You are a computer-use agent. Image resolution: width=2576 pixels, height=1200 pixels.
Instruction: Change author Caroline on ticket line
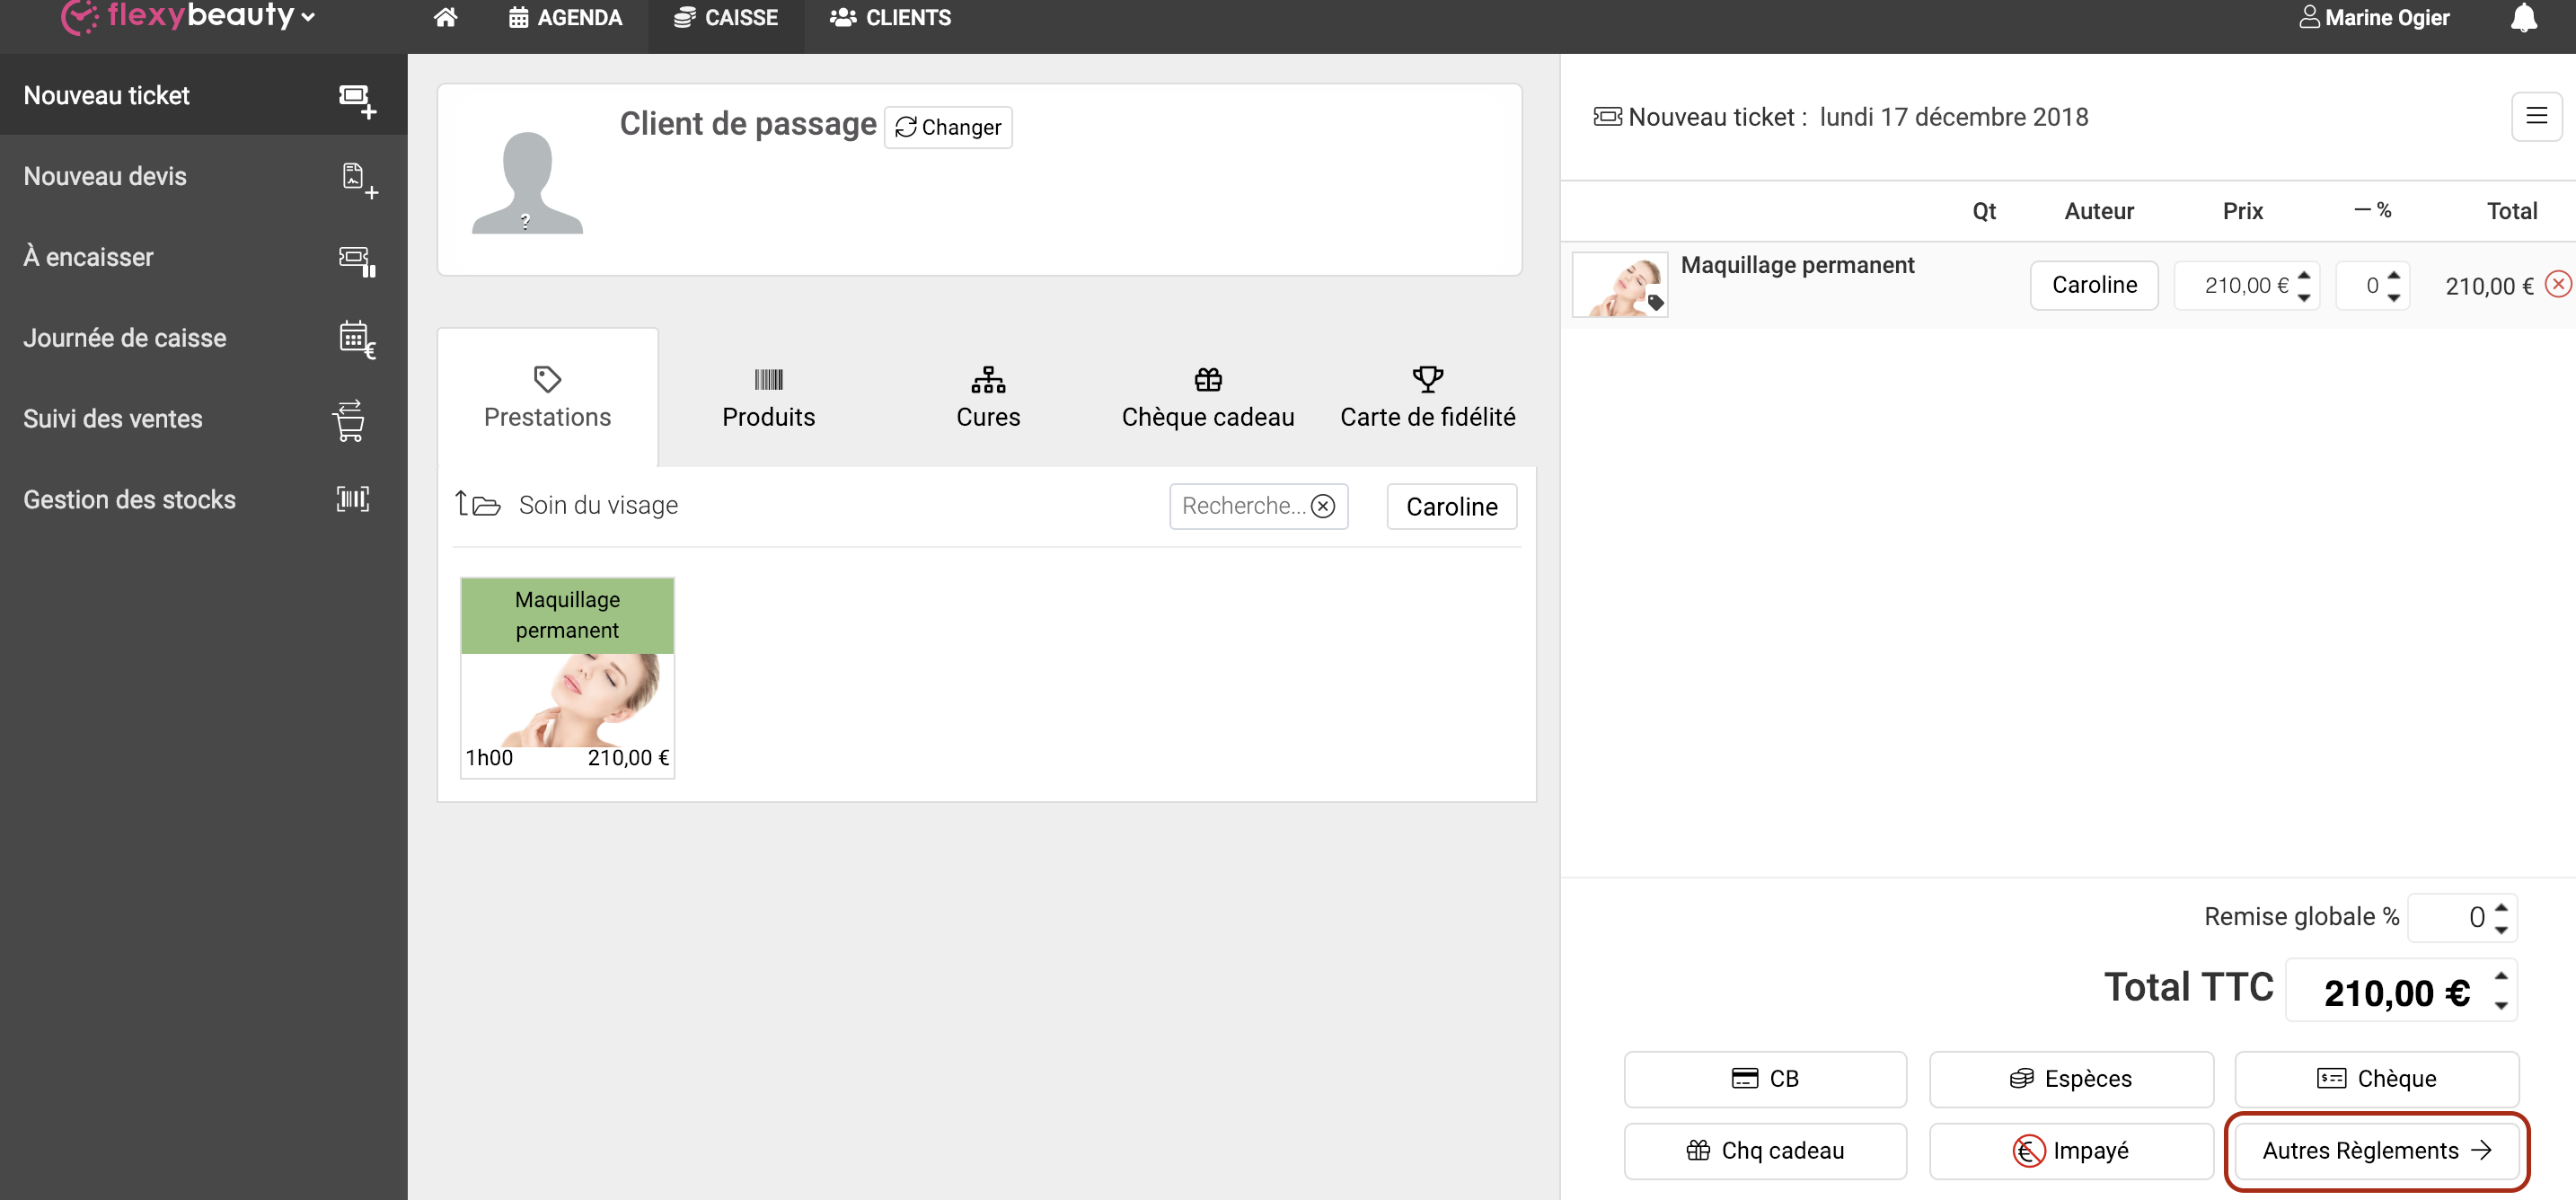[x=2093, y=285]
